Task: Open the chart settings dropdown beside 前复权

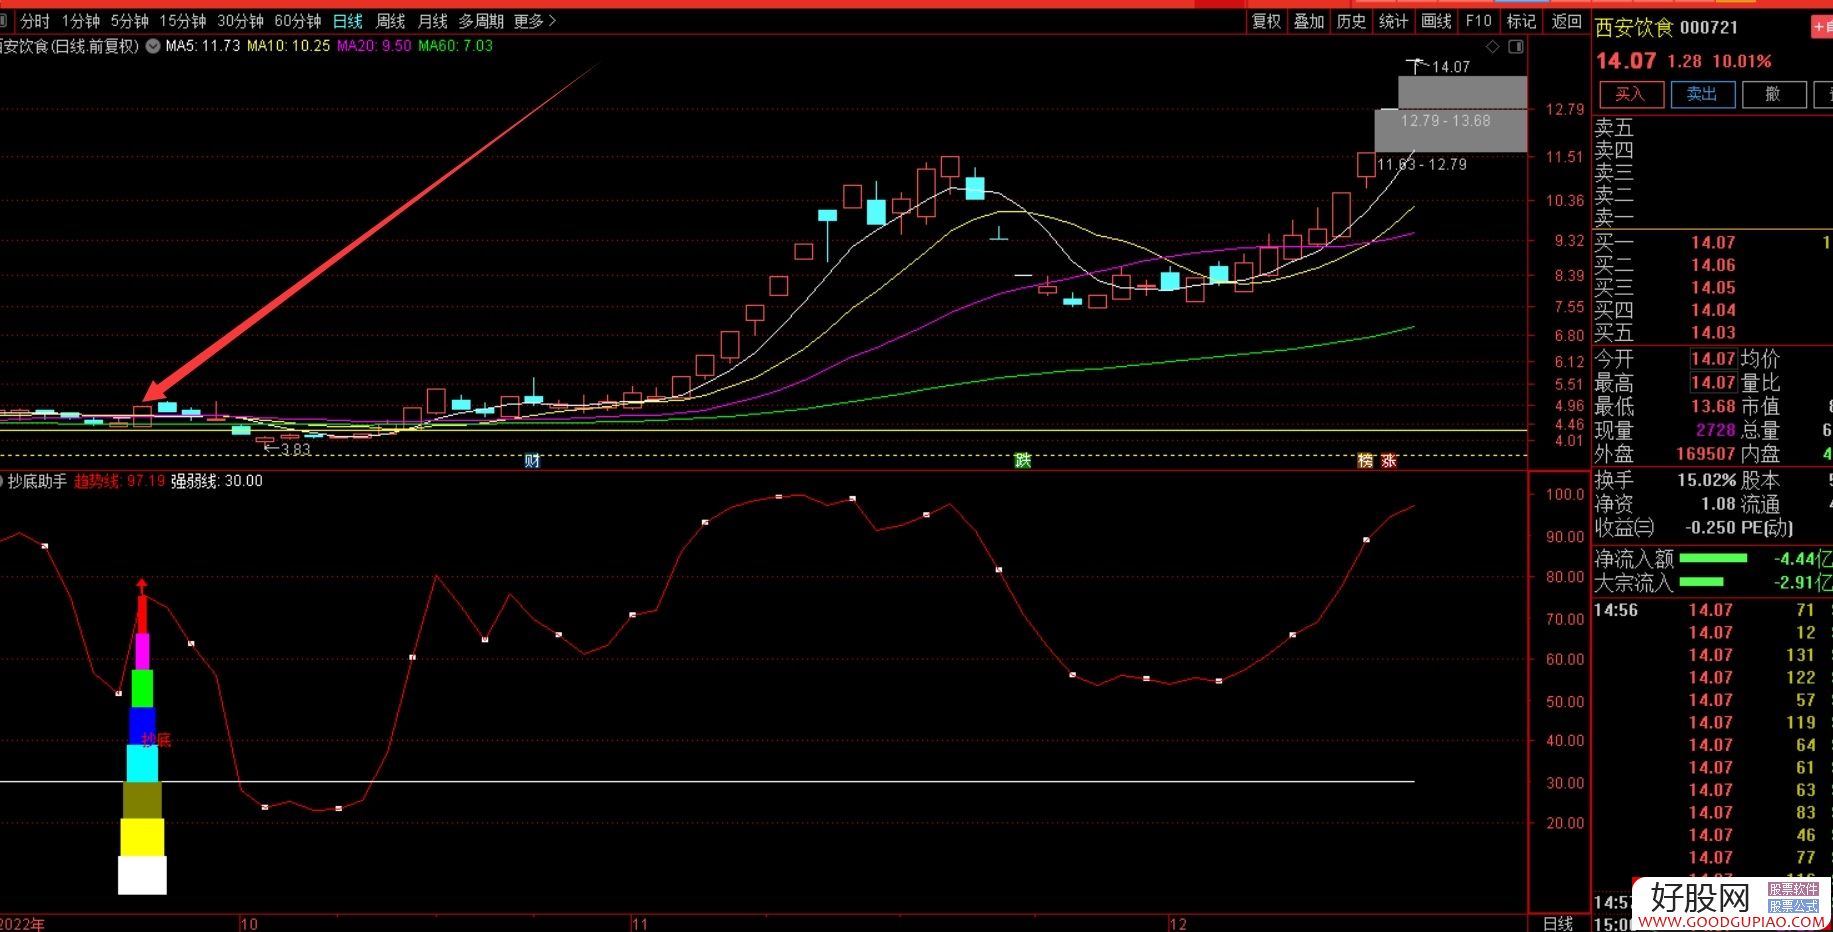Action: coord(153,46)
